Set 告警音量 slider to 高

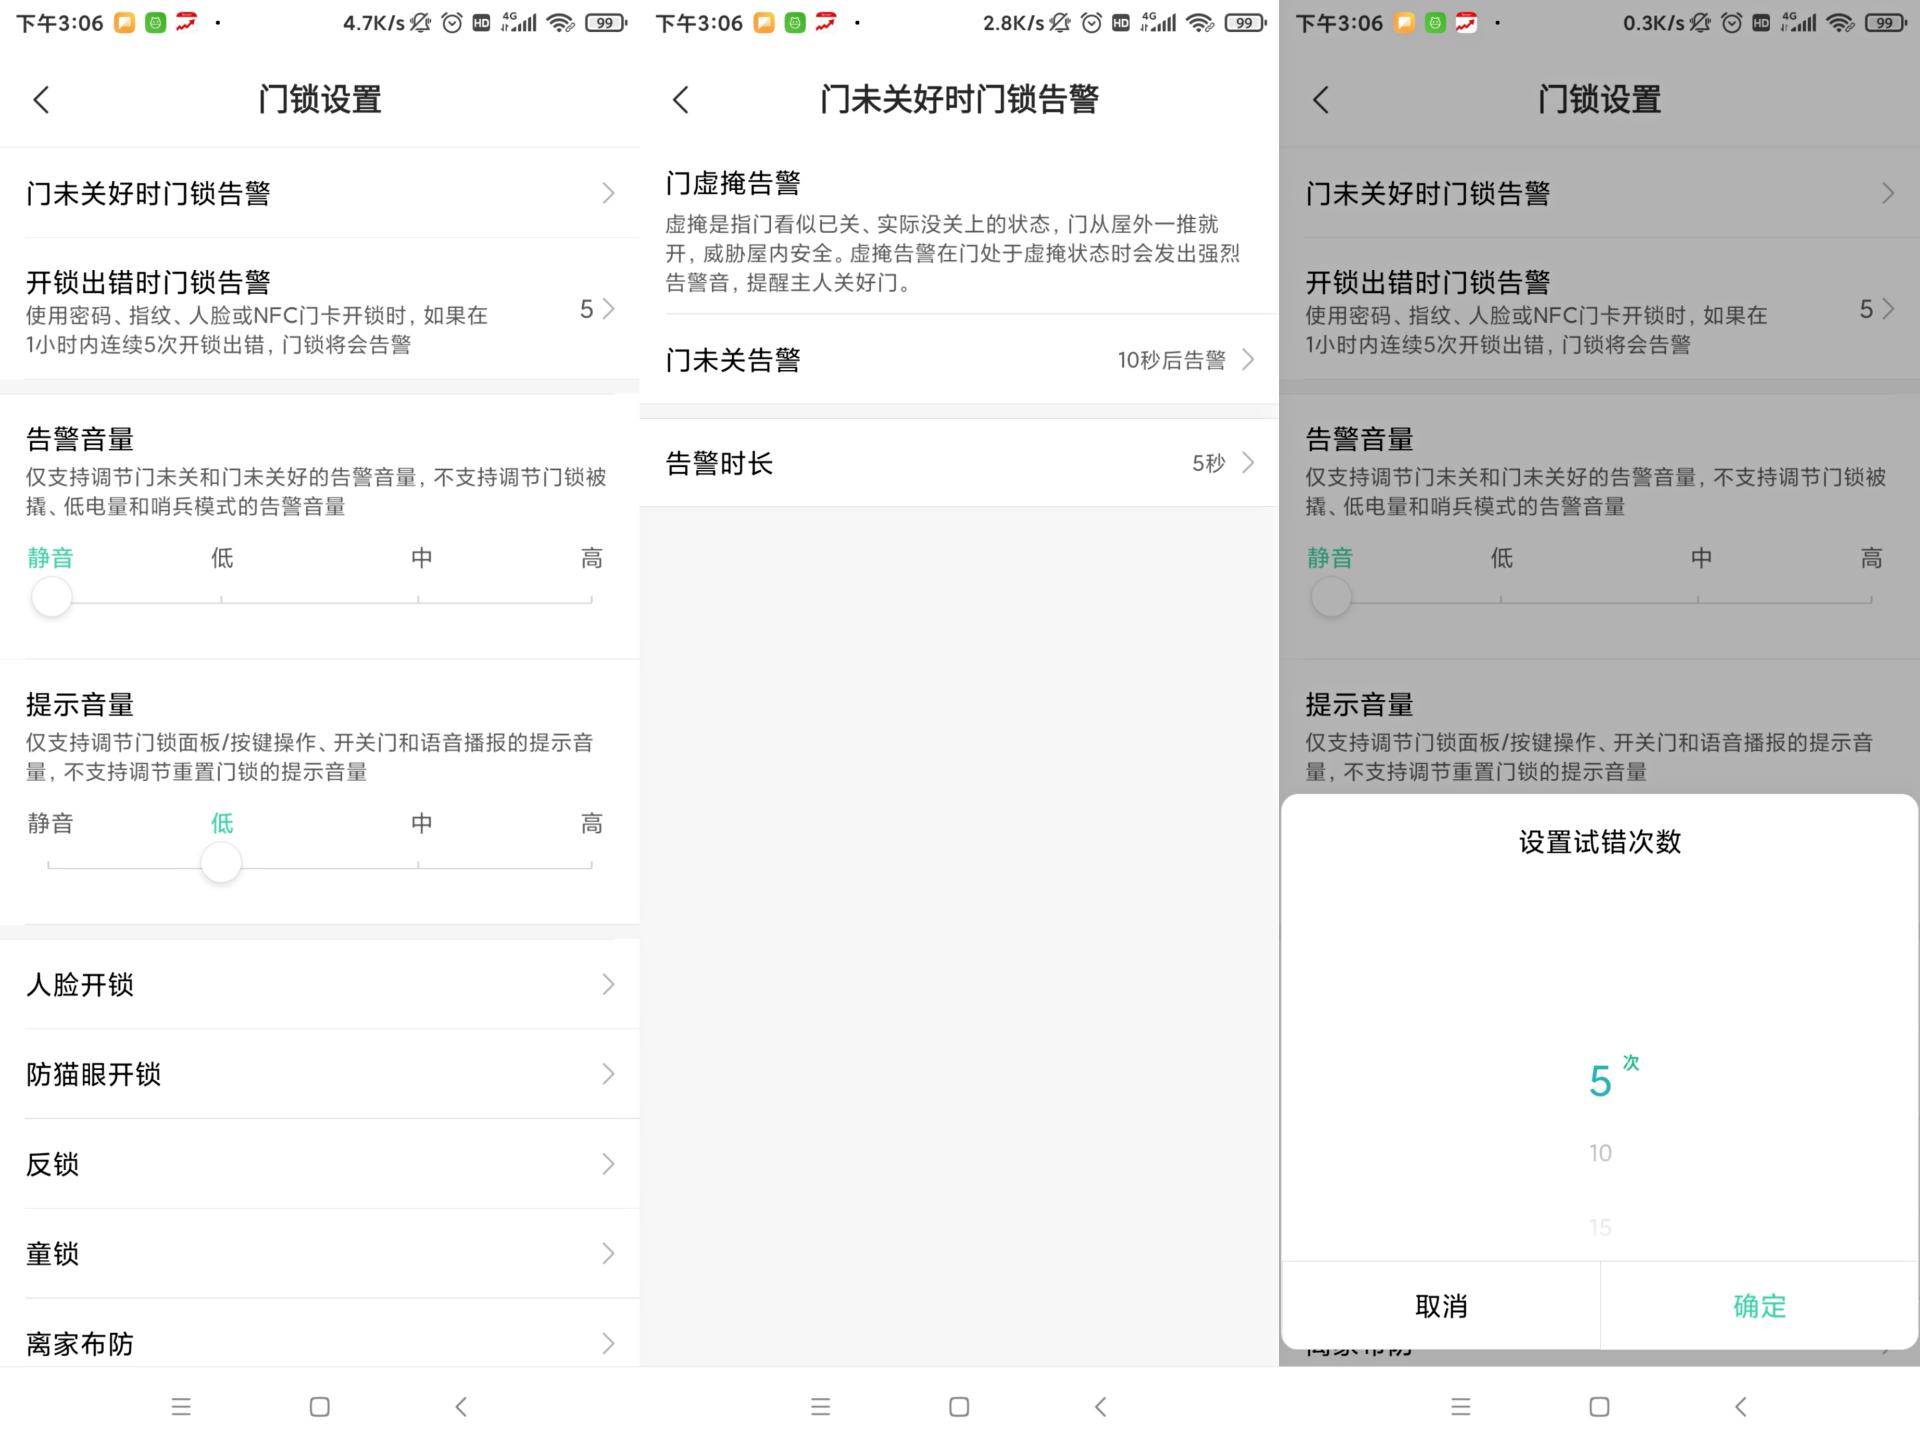[591, 597]
